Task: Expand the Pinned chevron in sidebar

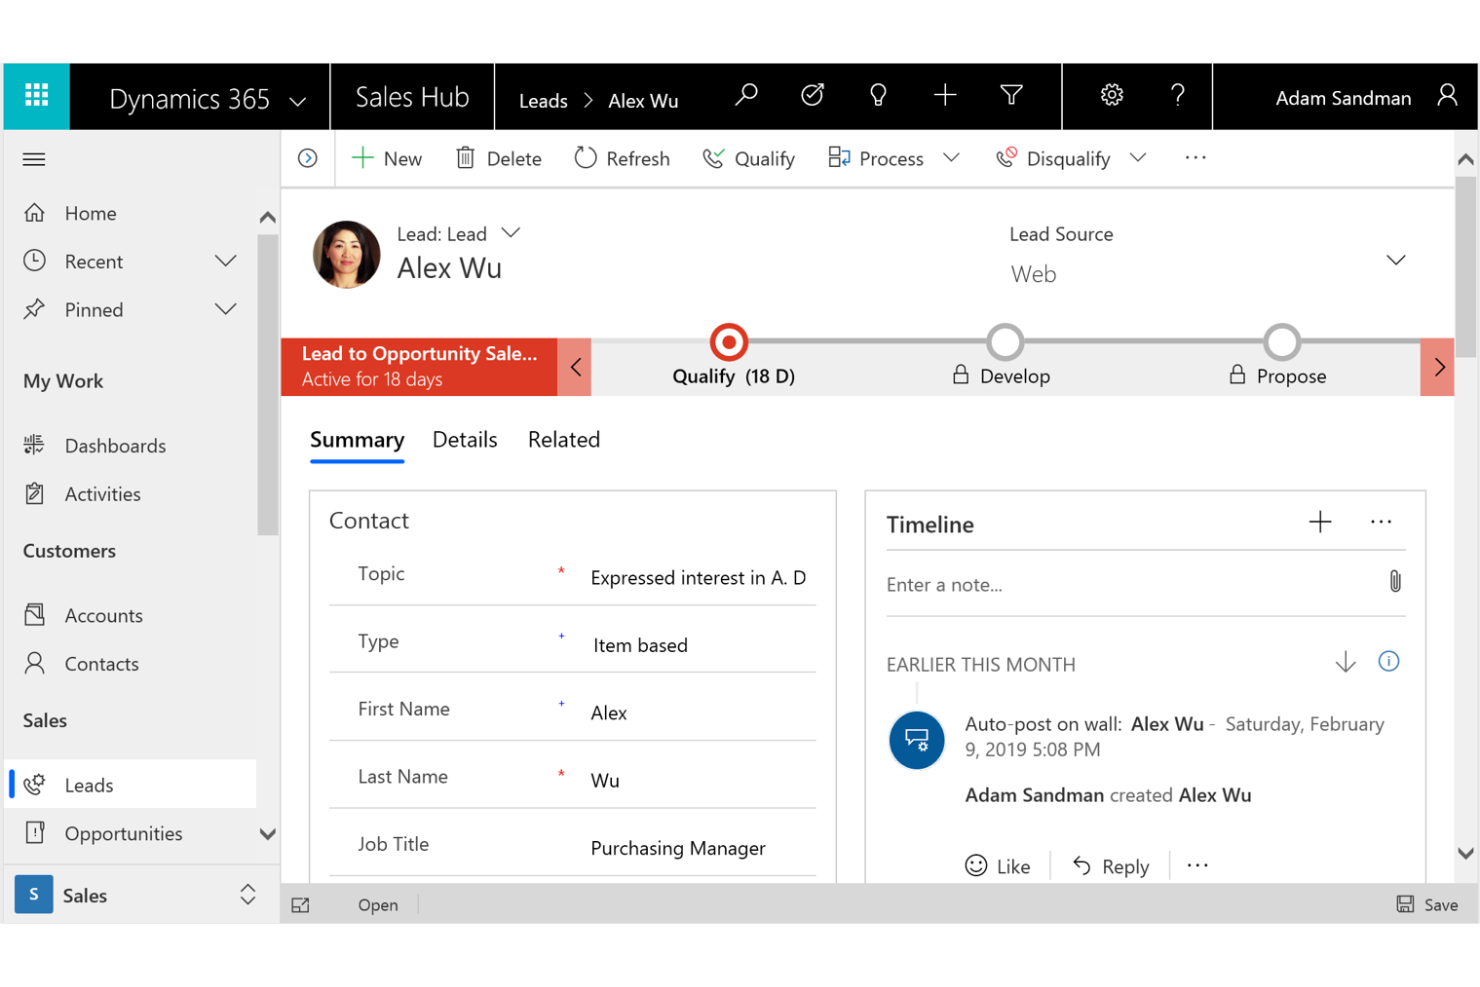Action: [x=226, y=309]
